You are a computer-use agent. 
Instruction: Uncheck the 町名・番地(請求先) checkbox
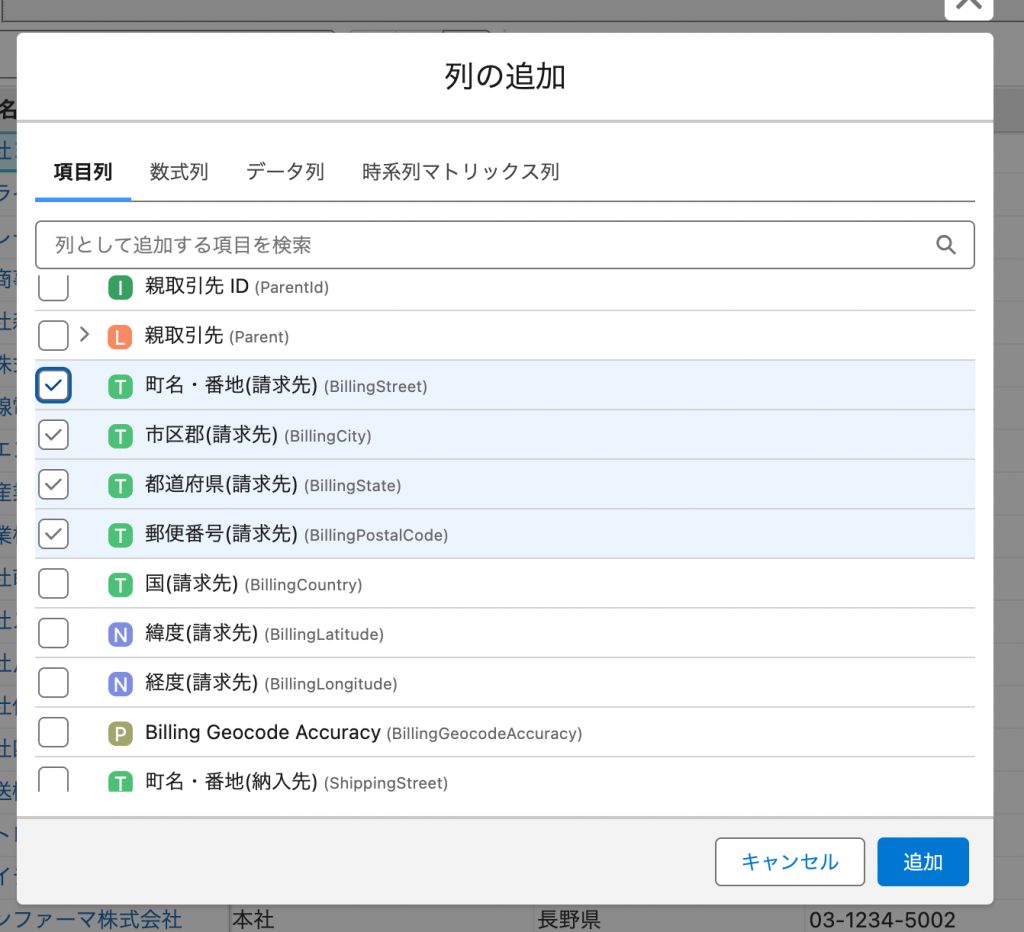click(53, 386)
